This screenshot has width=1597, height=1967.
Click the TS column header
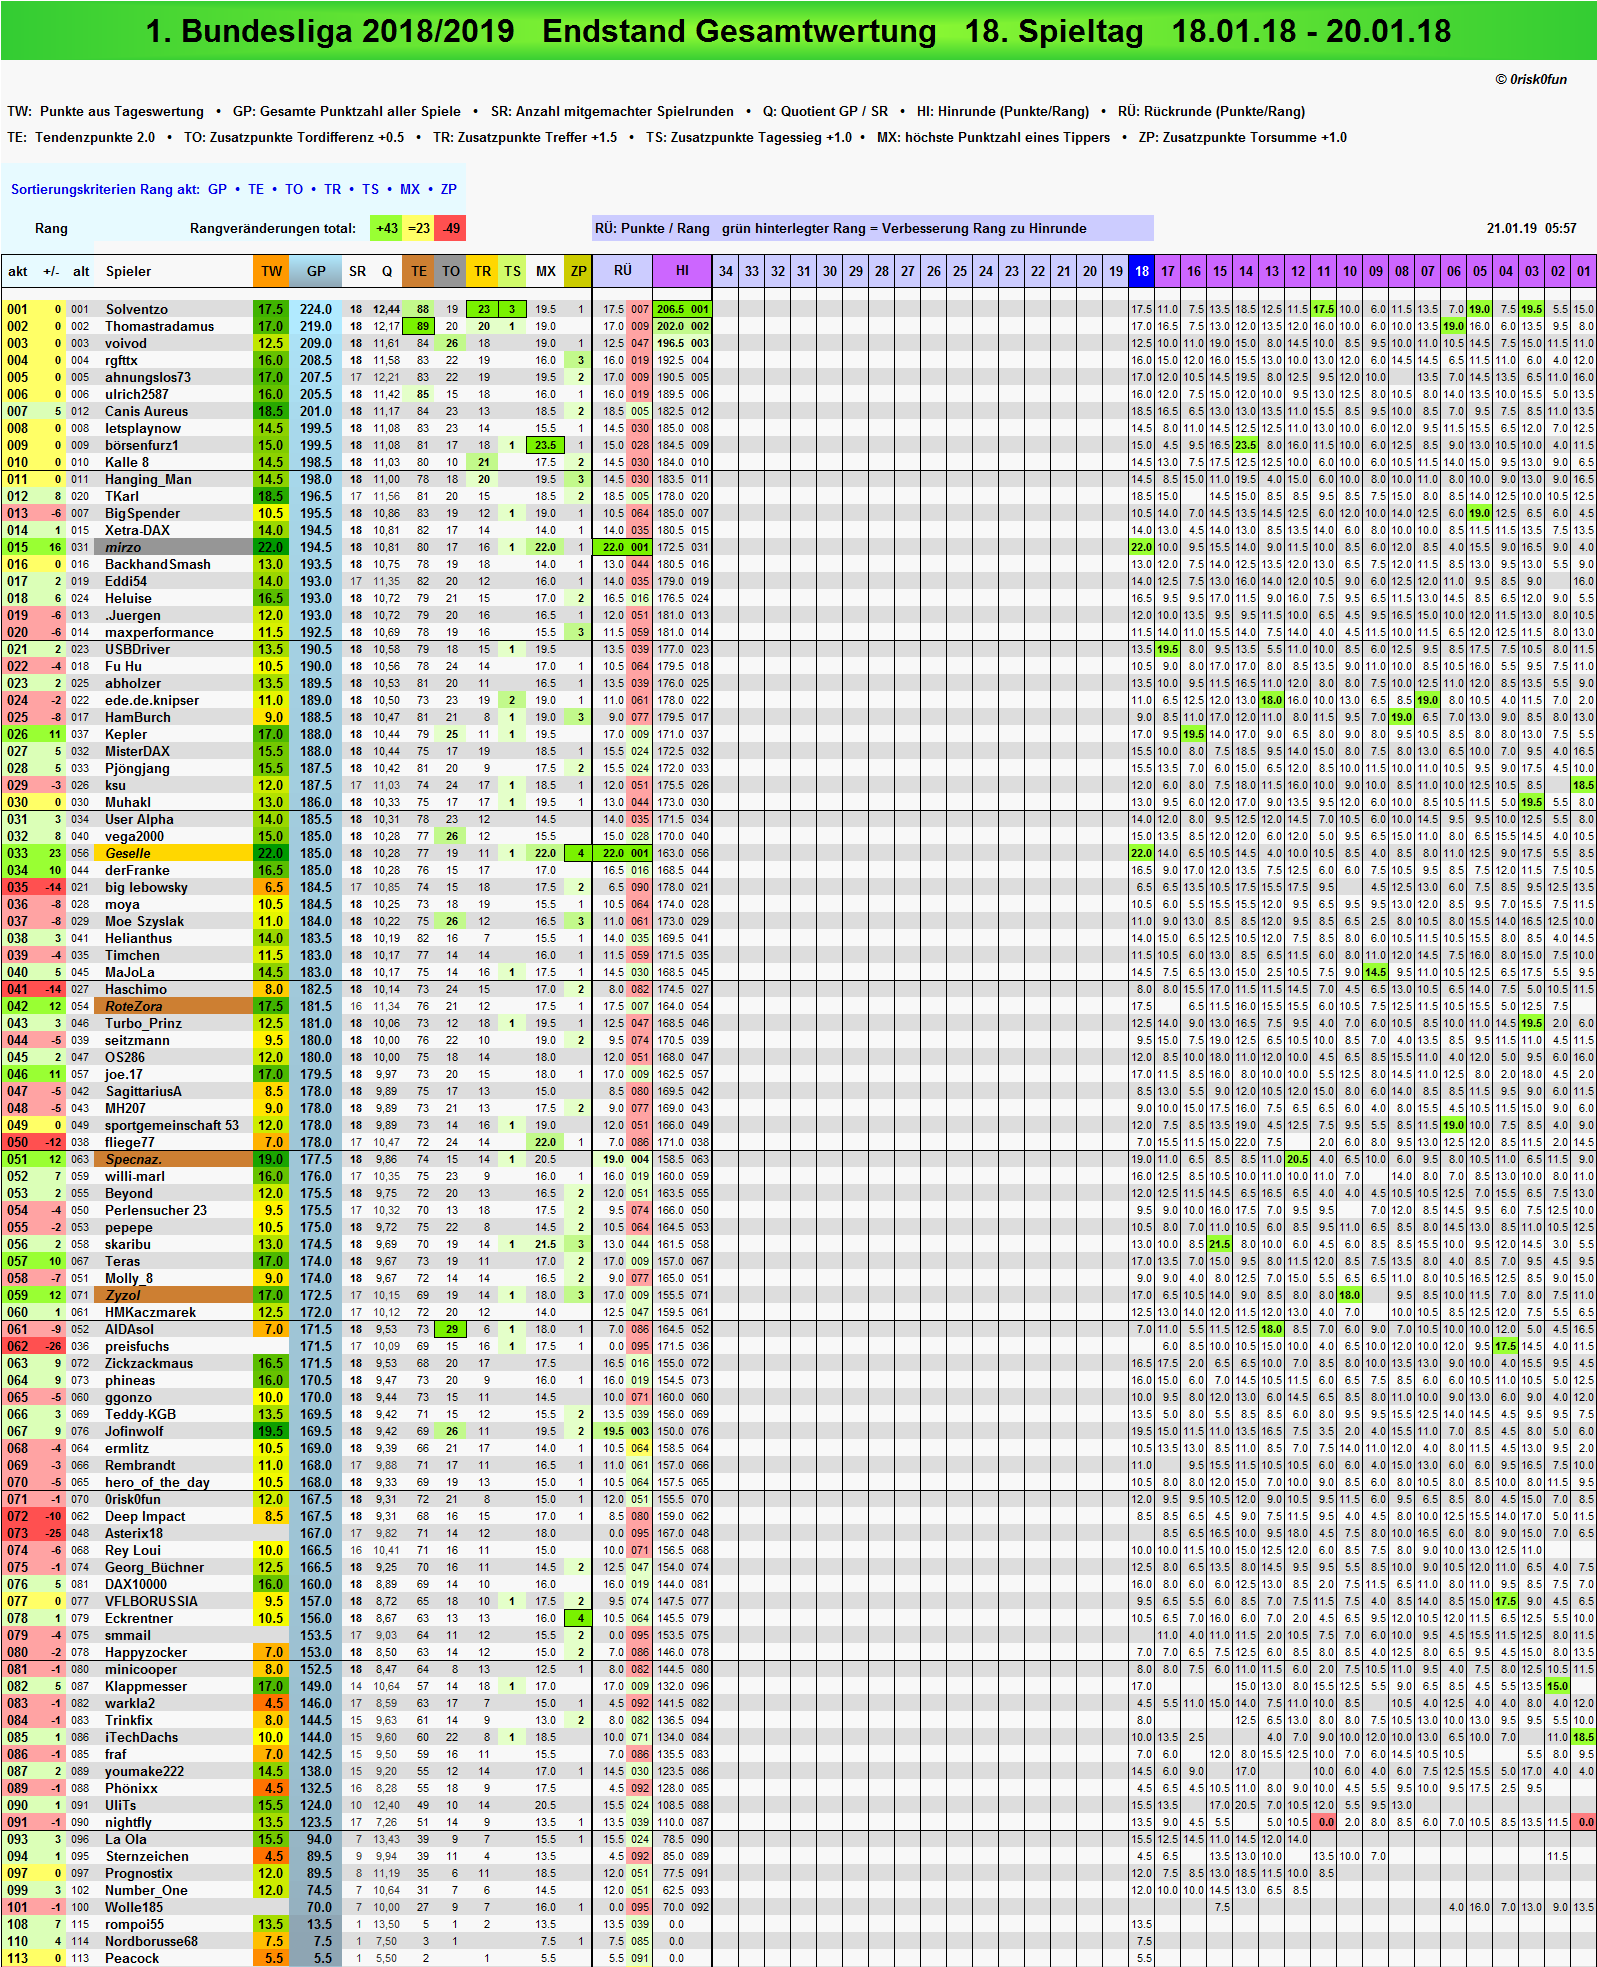coord(512,271)
